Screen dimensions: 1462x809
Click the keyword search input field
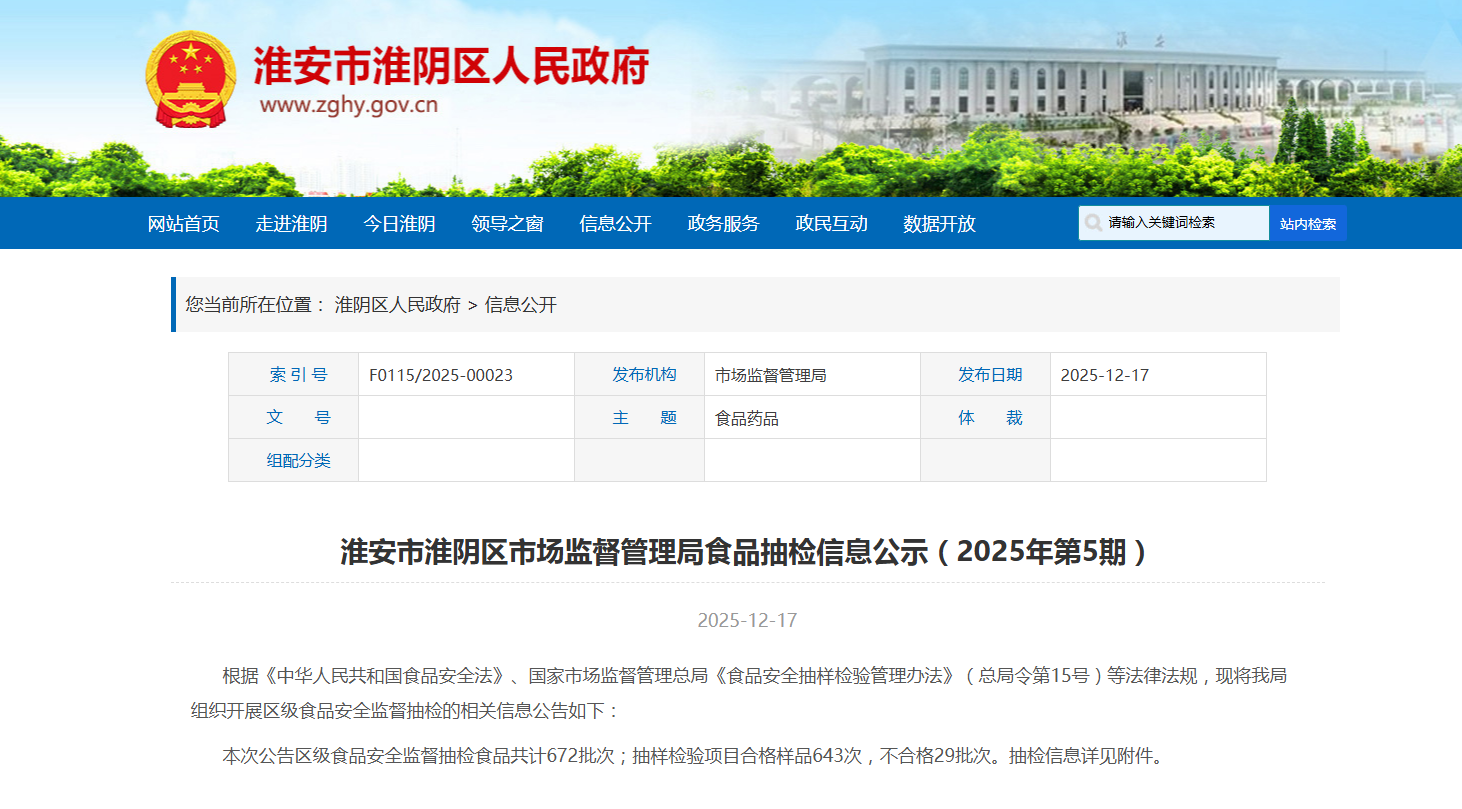[1183, 223]
